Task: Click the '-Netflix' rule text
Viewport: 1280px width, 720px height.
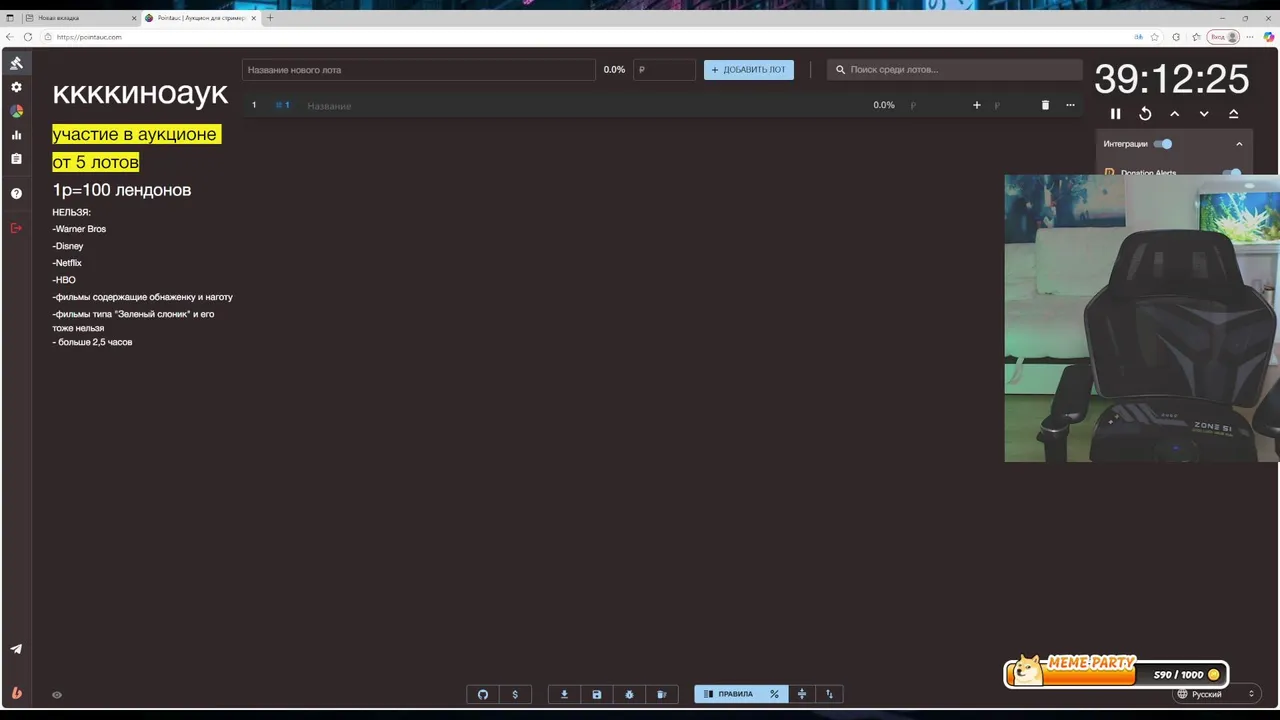Action: 67,263
